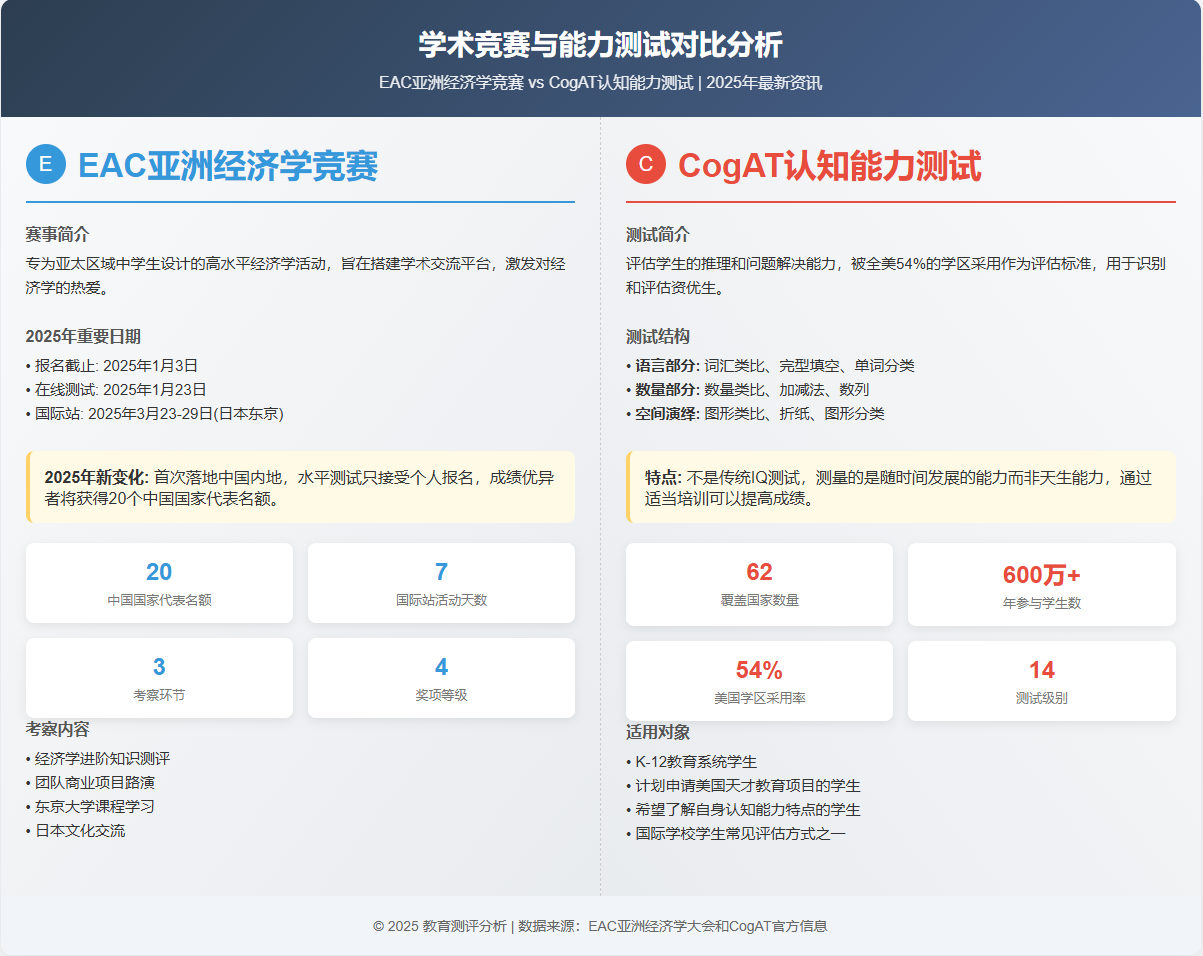Click the 2025年新变化 yellow notice box

coord(300,487)
